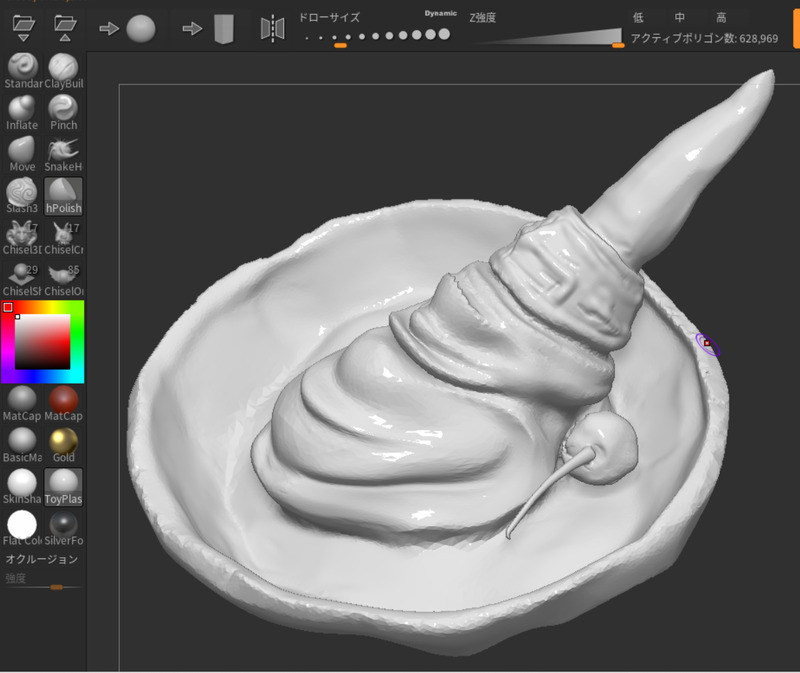This screenshot has height=673, width=800.
Task: Toggle the symmetry mirror icon
Action: pyautogui.click(x=272, y=29)
